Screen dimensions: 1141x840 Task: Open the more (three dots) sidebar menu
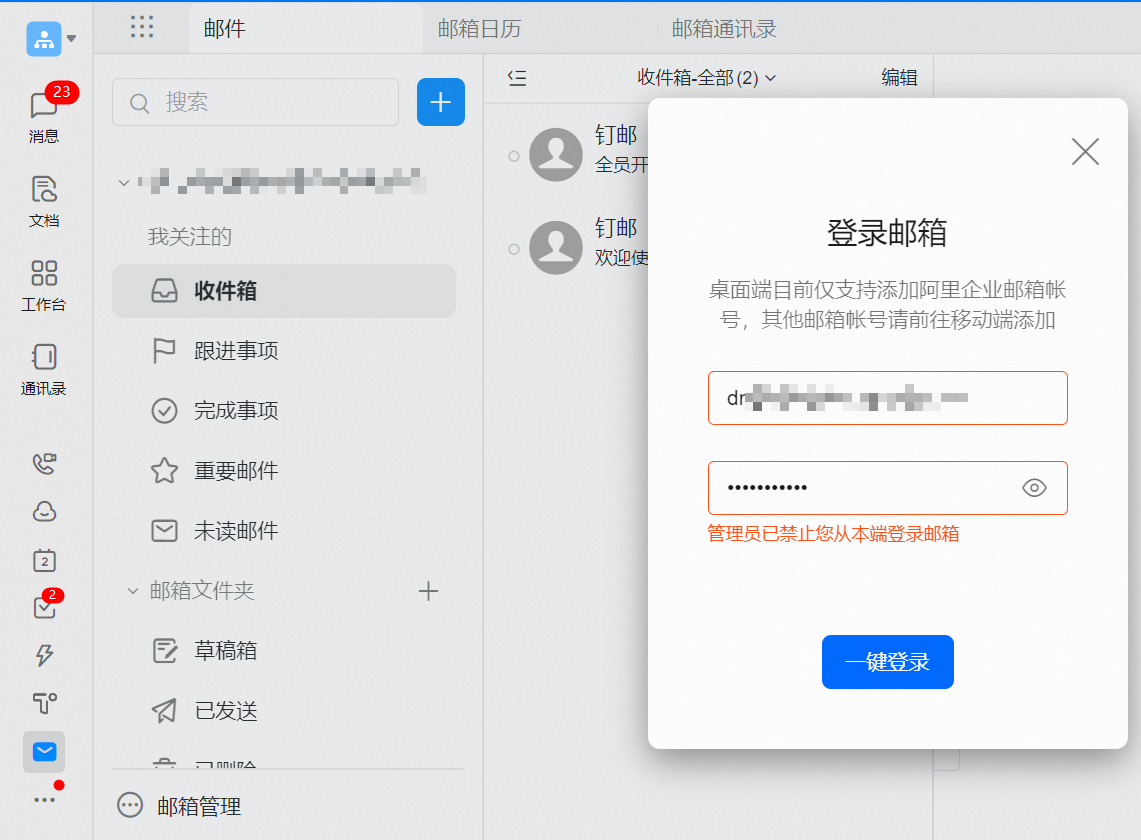[x=44, y=799]
